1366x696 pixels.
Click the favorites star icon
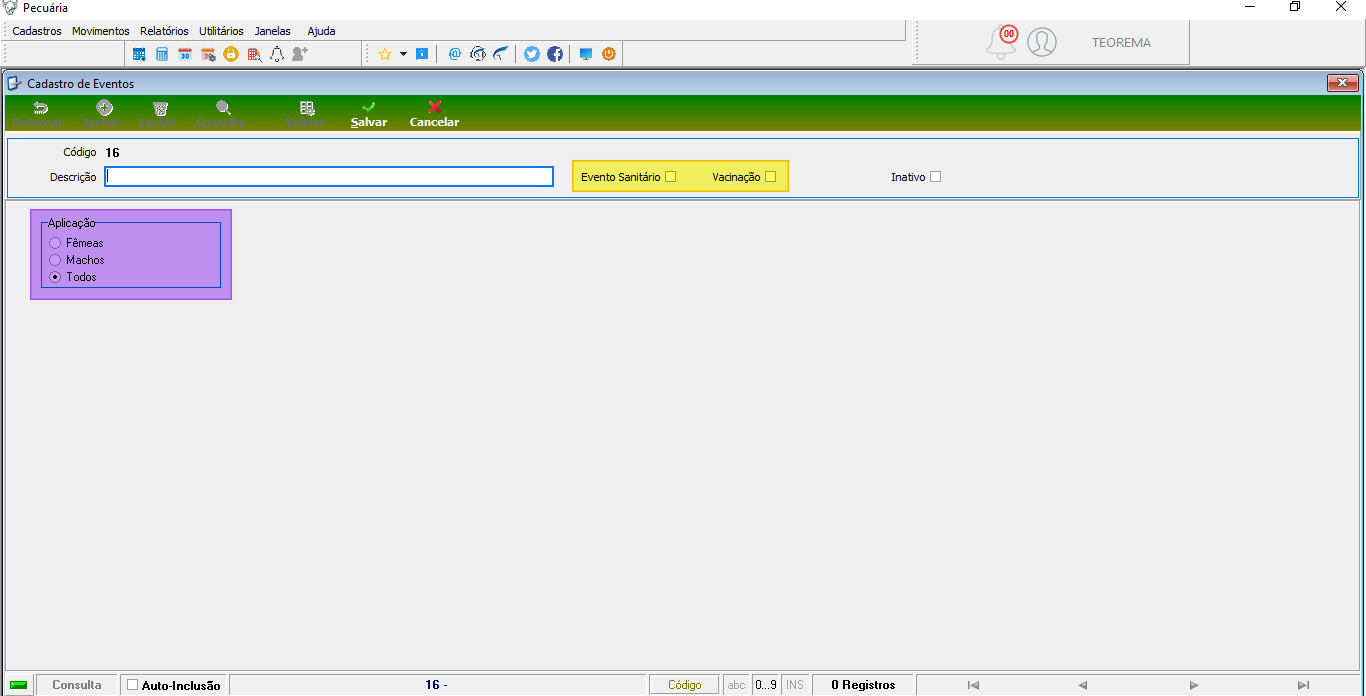tap(384, 54)
